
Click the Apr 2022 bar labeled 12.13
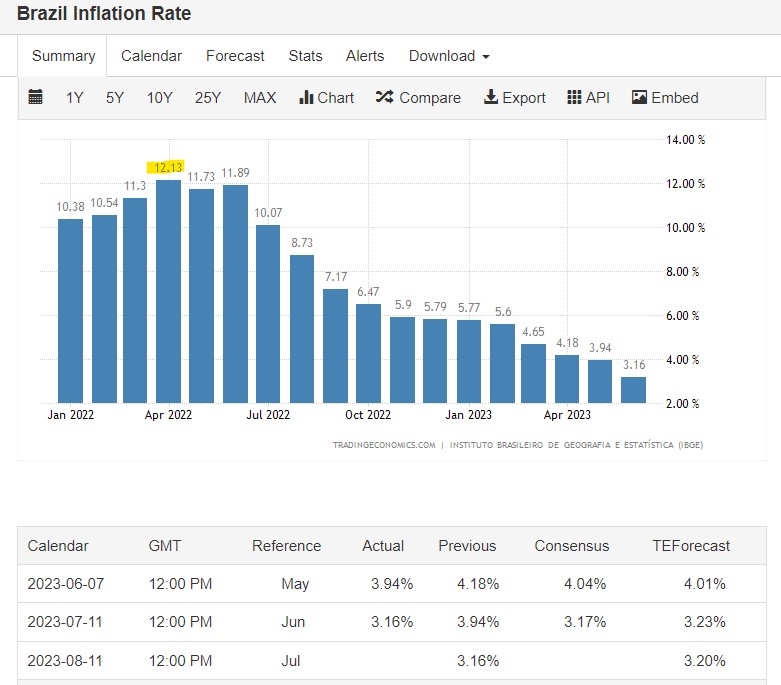pyautogui.click(x=168, y=291)
